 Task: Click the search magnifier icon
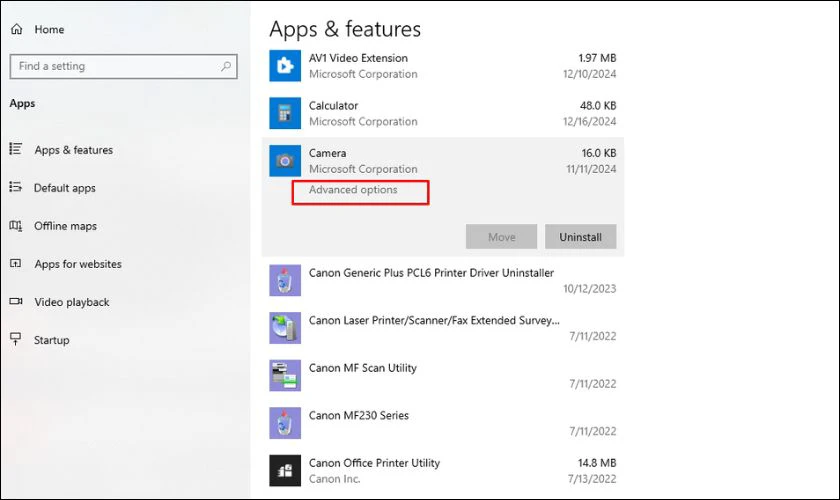pyautogui.click(x=226, y=66)
